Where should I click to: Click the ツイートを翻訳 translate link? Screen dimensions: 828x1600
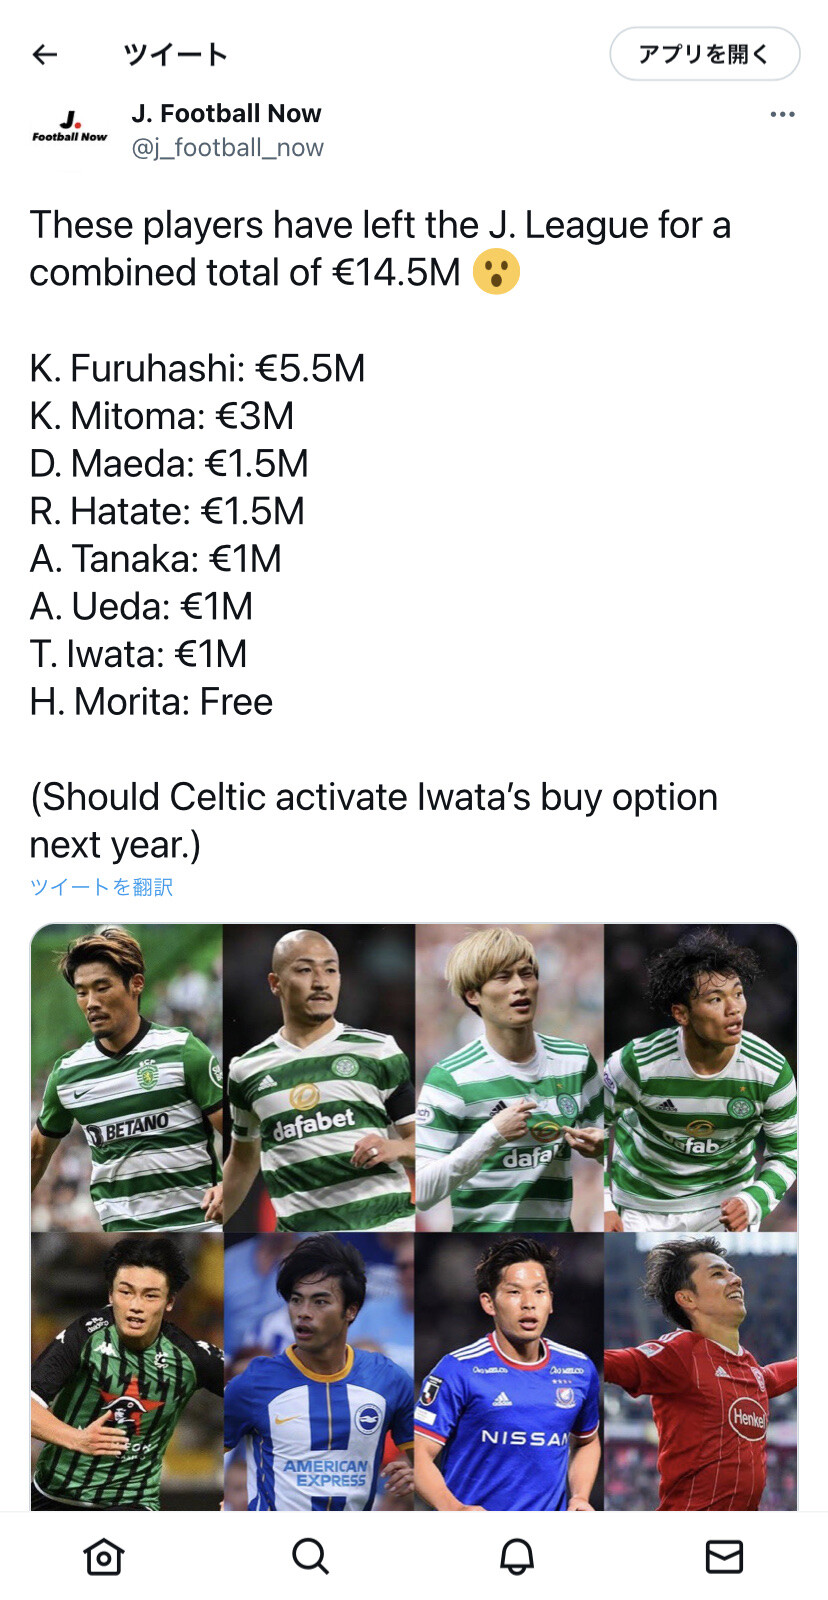pyautogui.click(x=101, y=887)
